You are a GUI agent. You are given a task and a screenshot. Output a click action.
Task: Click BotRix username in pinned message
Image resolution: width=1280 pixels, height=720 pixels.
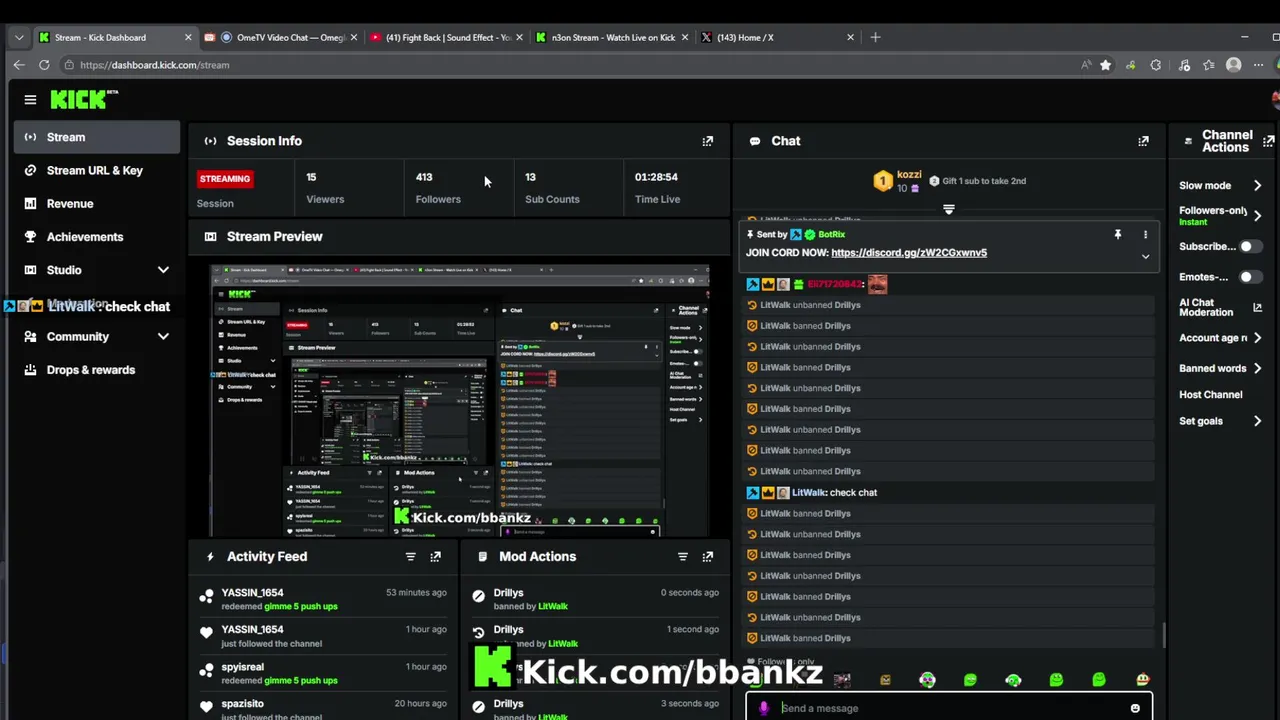831,235
